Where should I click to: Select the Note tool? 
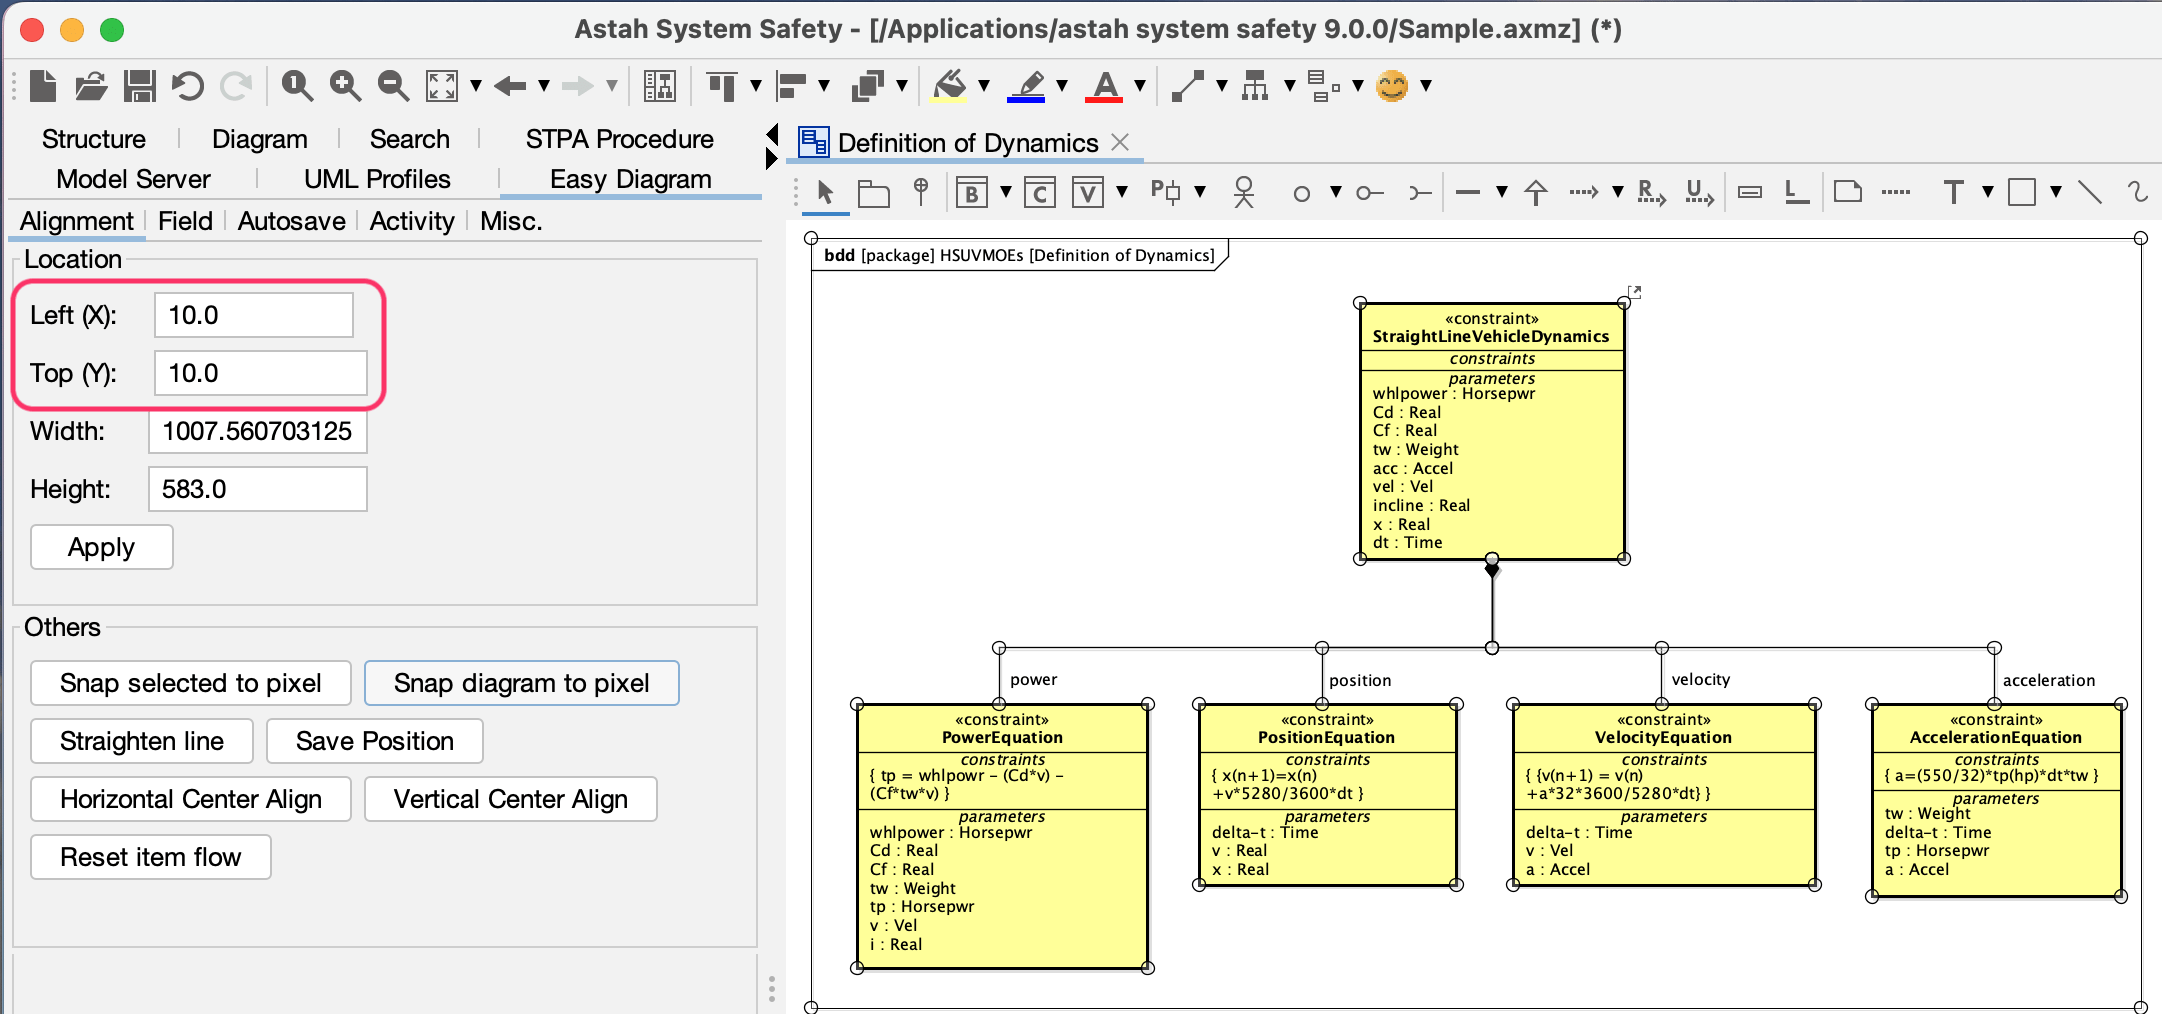[x=1849, y=191]
